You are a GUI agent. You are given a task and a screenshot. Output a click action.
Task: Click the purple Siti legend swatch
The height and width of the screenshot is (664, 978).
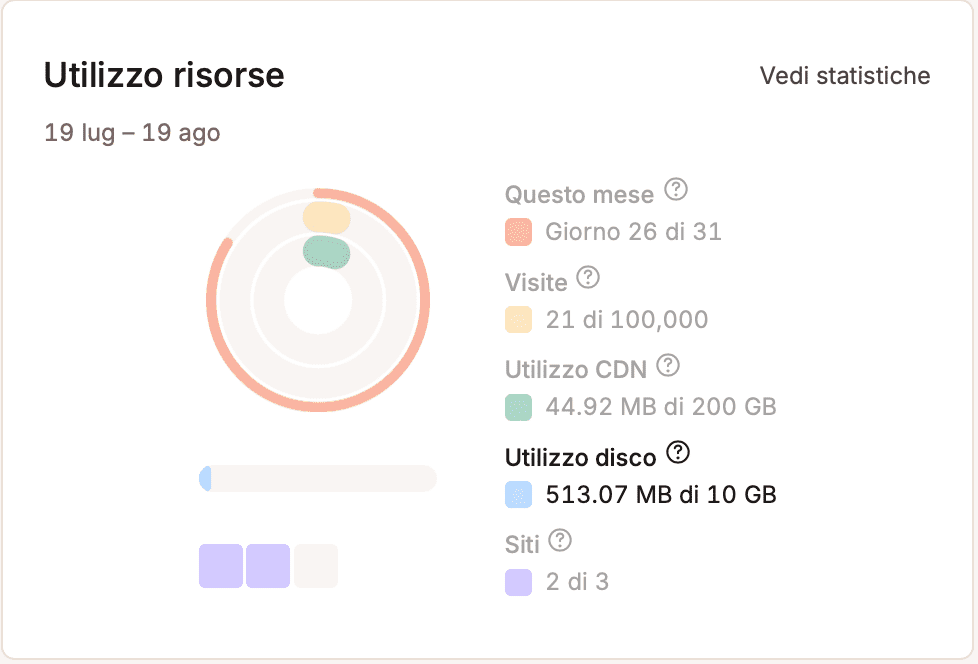pos(518,582)
